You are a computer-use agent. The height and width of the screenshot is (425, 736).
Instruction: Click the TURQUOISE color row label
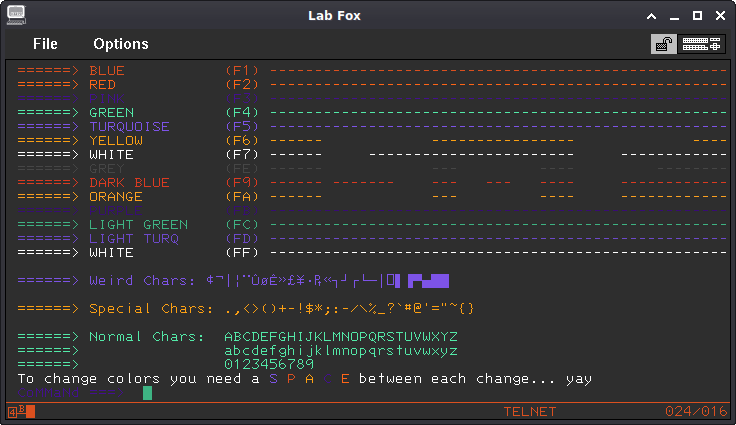[130, 127]
